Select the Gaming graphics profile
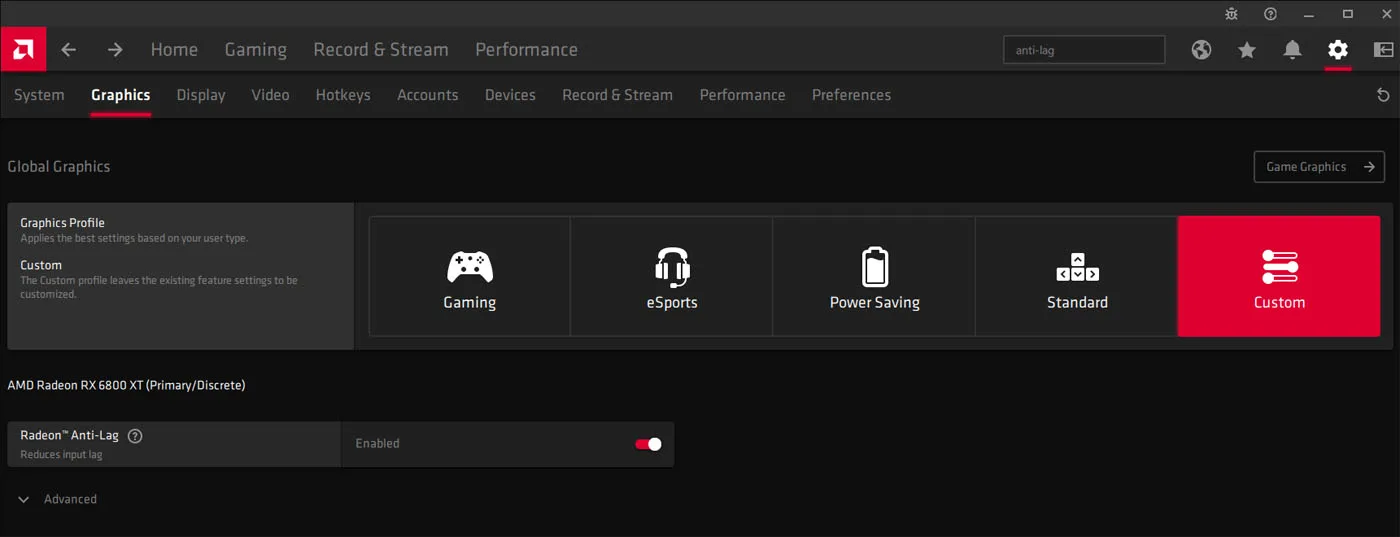This screenshot has height=537, width=1400. coord(470,277)
